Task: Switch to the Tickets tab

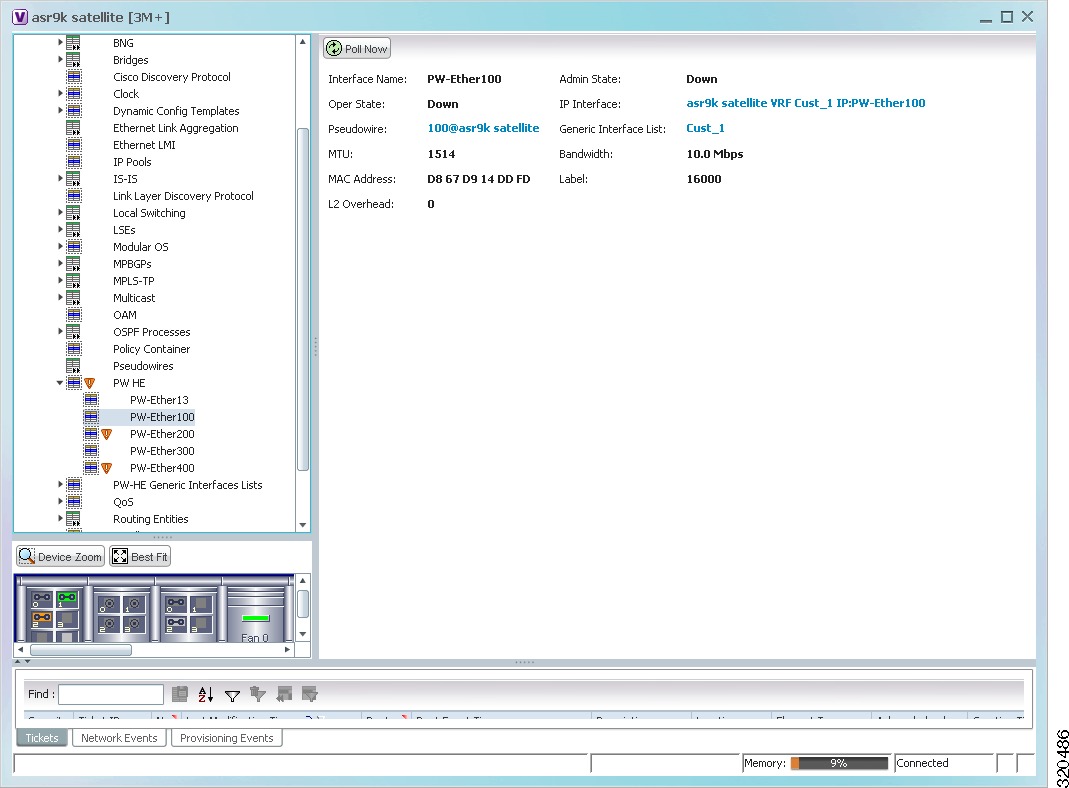Action: (42, 738)
